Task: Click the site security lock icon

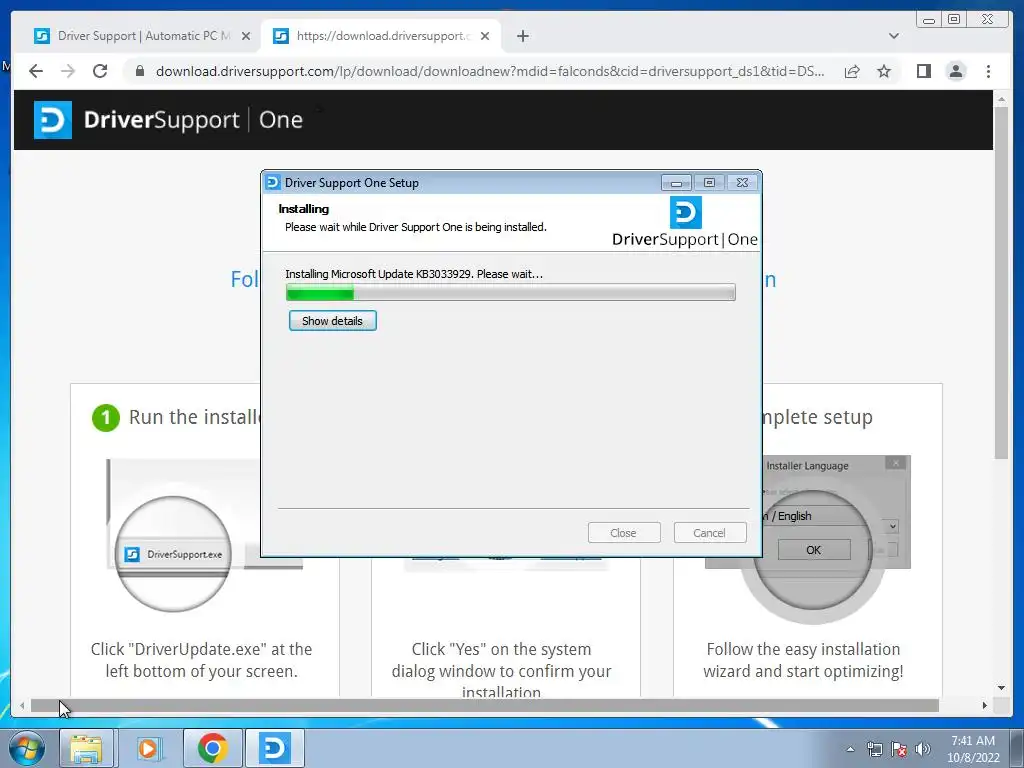Action: coord(140,71)
